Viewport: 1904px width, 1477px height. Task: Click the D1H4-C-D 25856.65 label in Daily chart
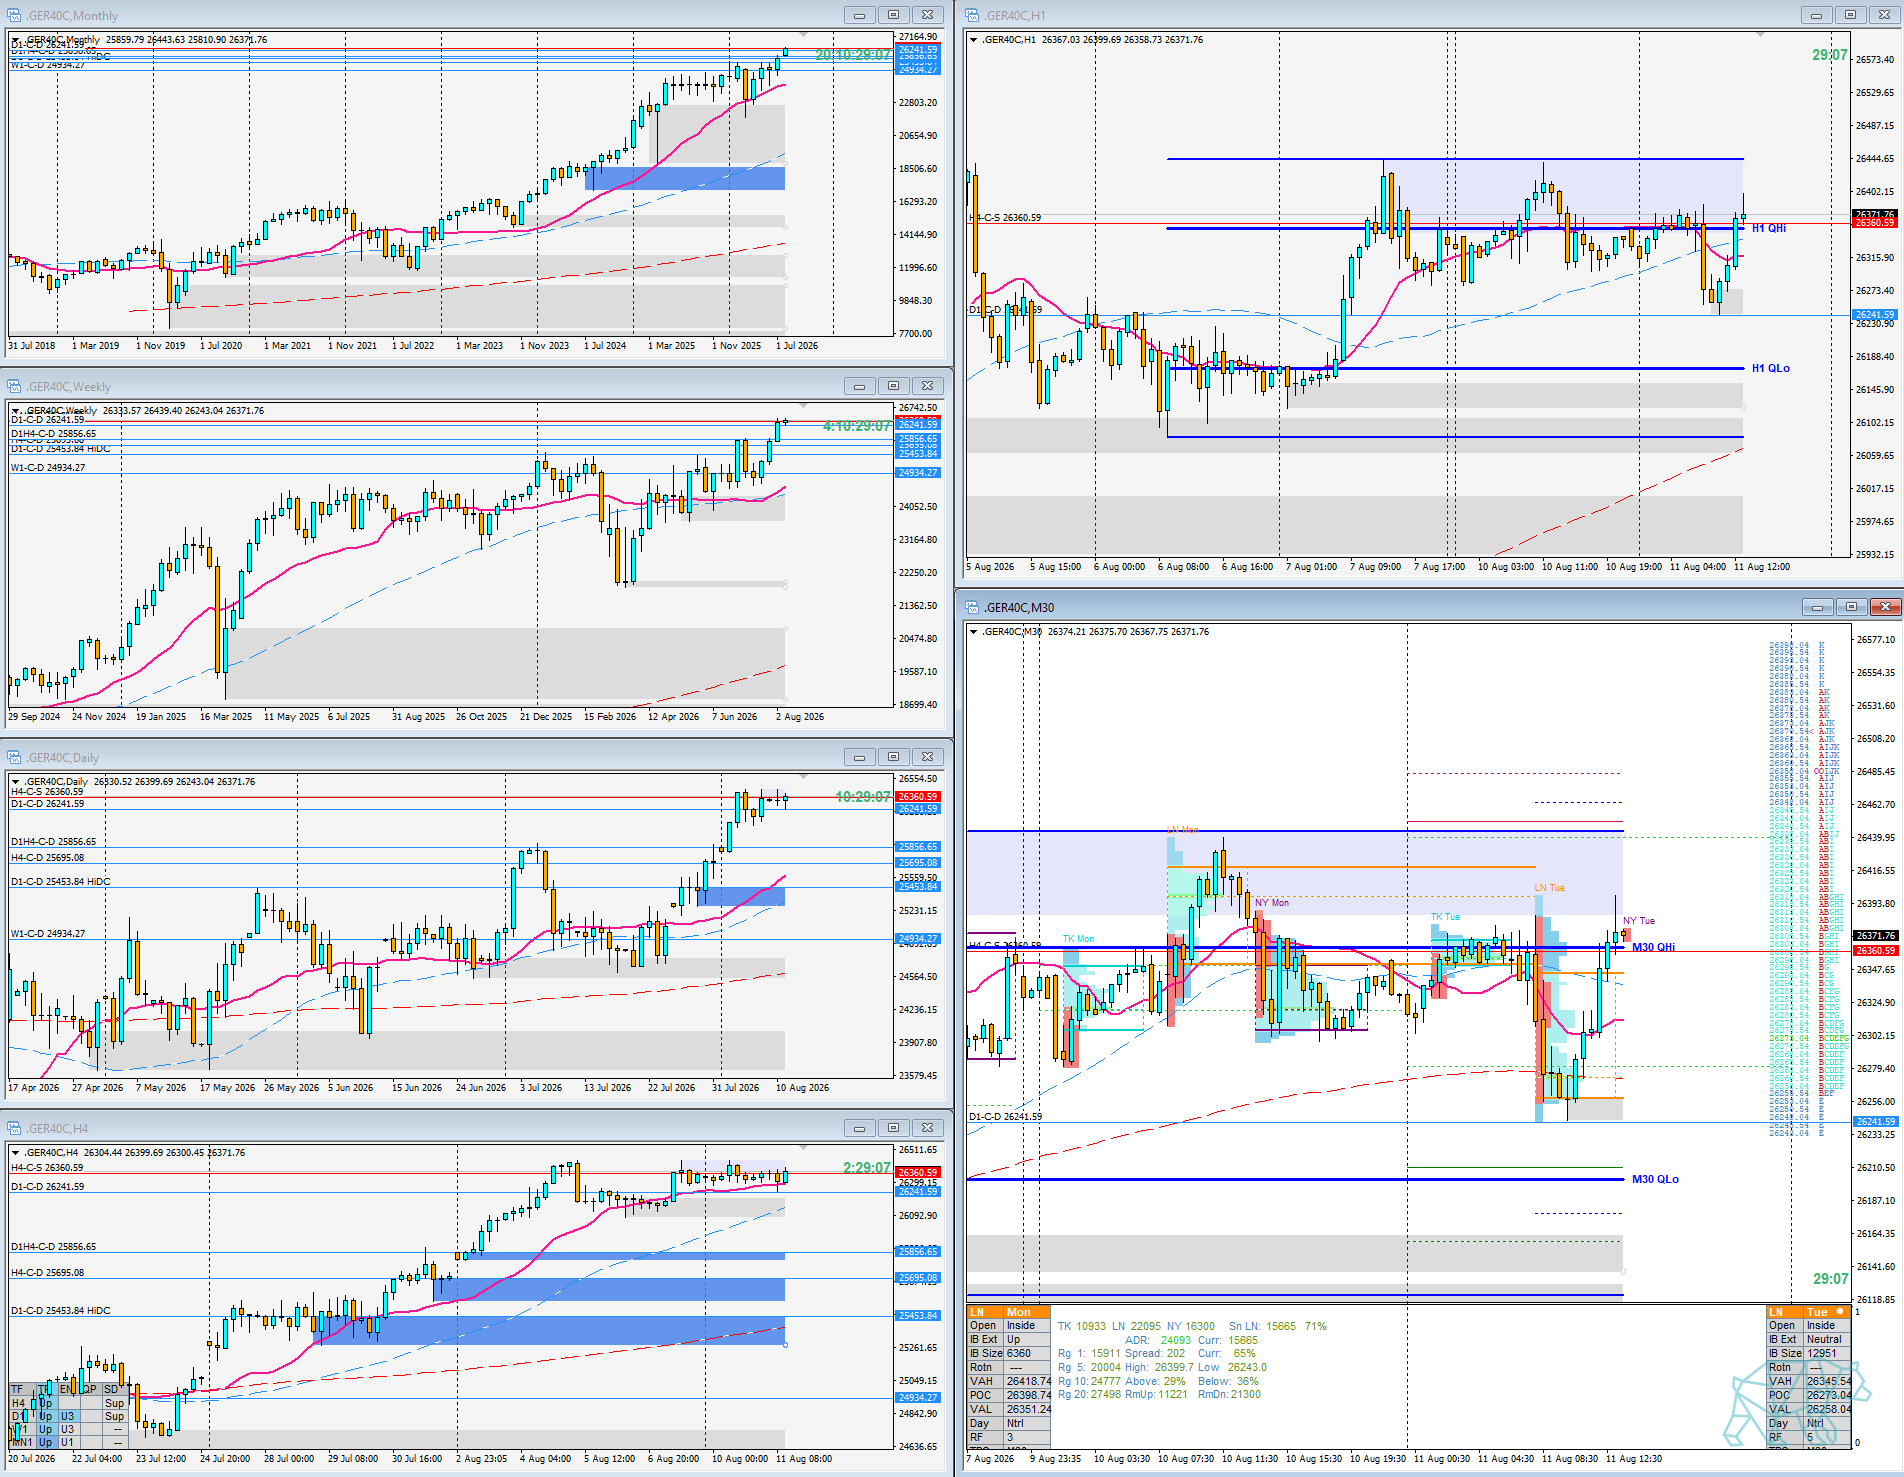54,842
